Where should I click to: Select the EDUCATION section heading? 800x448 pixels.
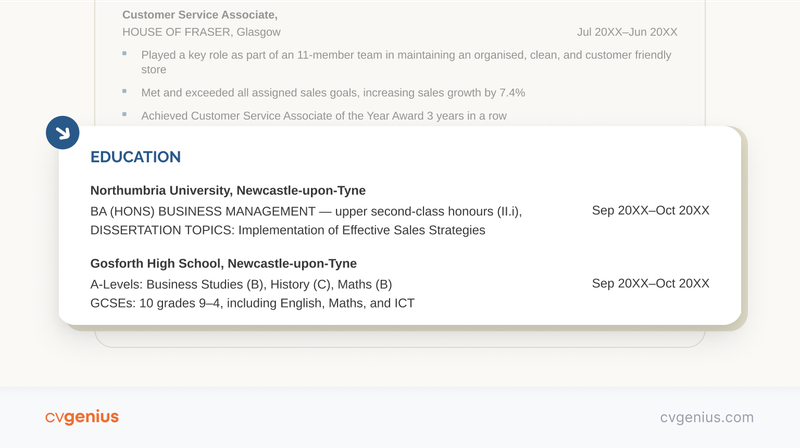point(135,157)
